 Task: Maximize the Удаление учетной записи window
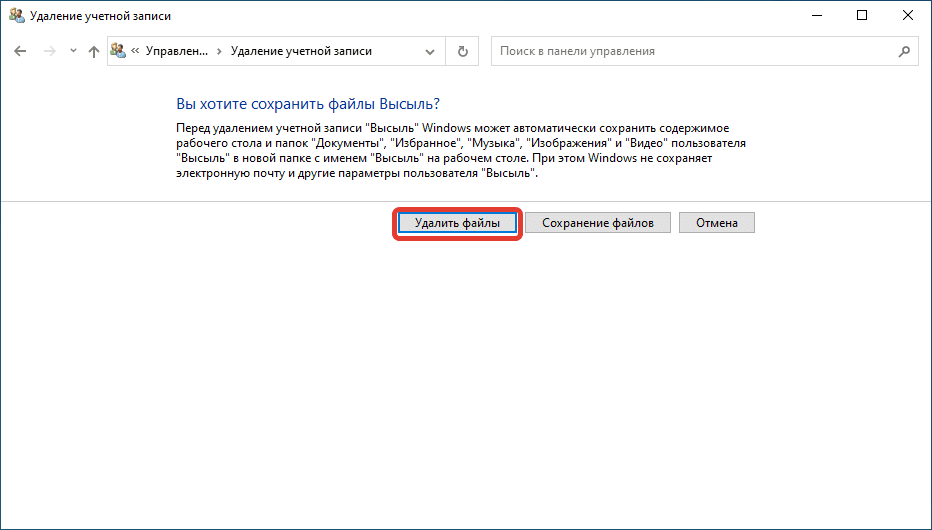click(x=862, y=15)
